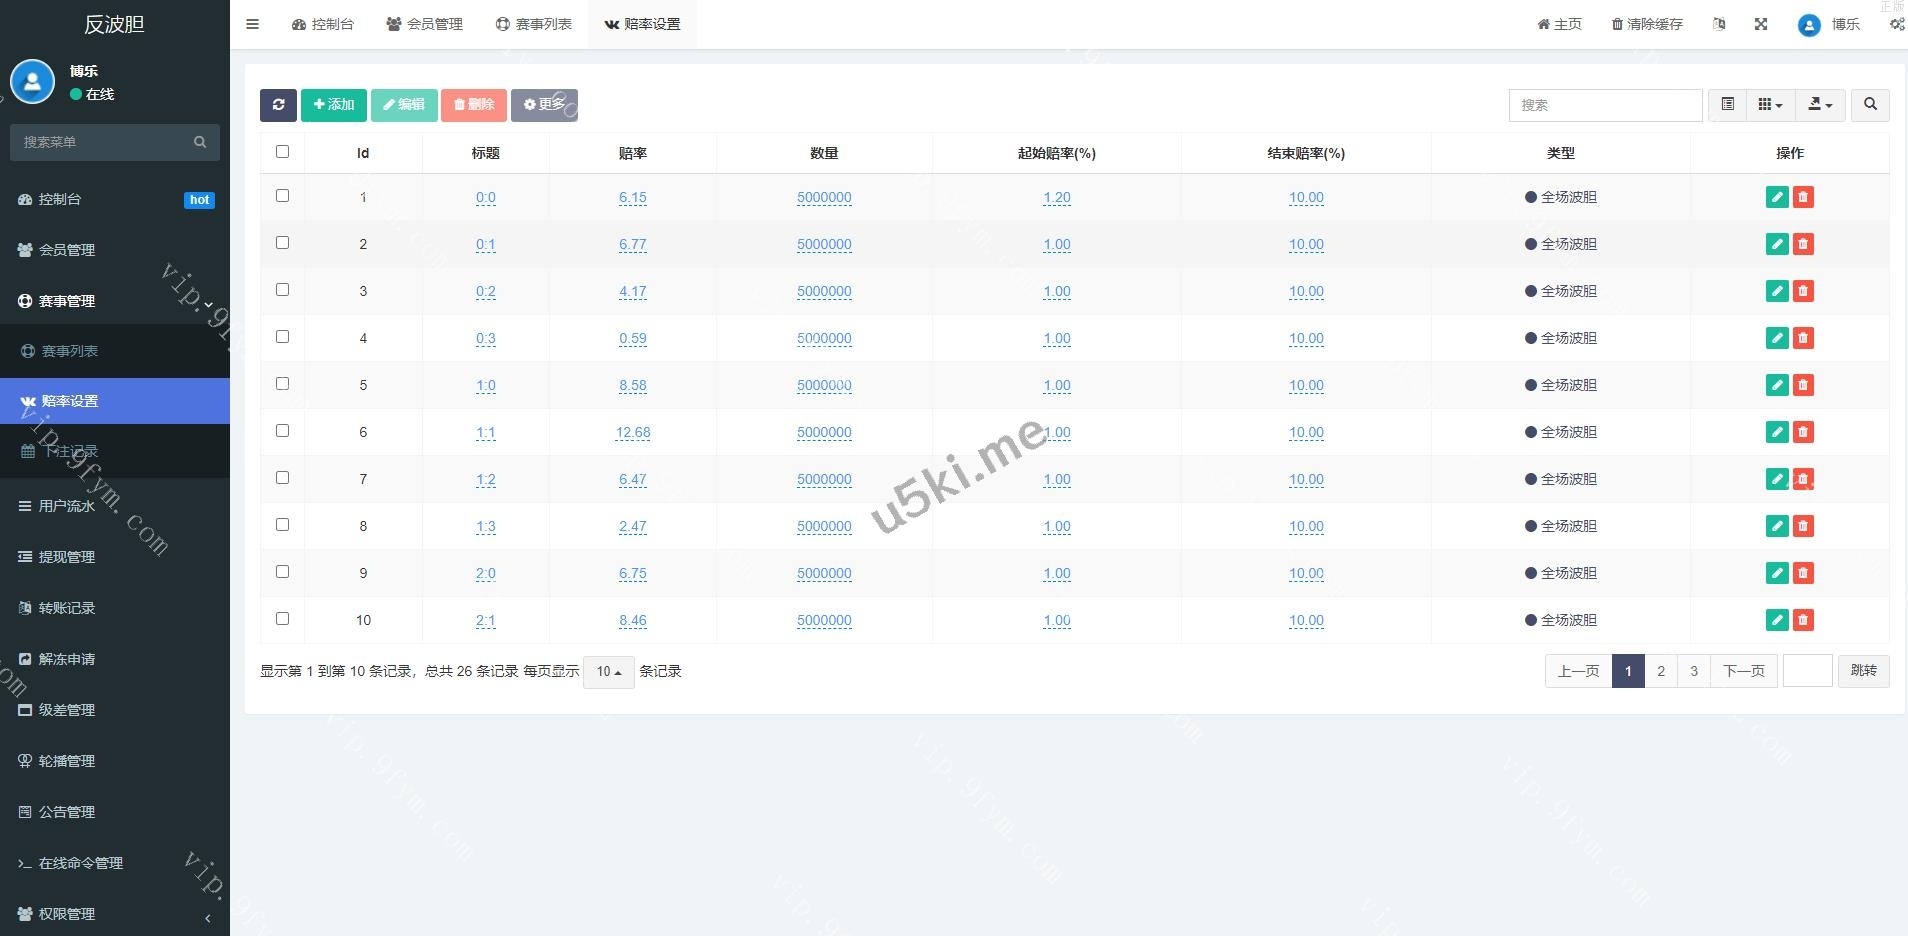Expand the records per page dropdown

point(608,672)
